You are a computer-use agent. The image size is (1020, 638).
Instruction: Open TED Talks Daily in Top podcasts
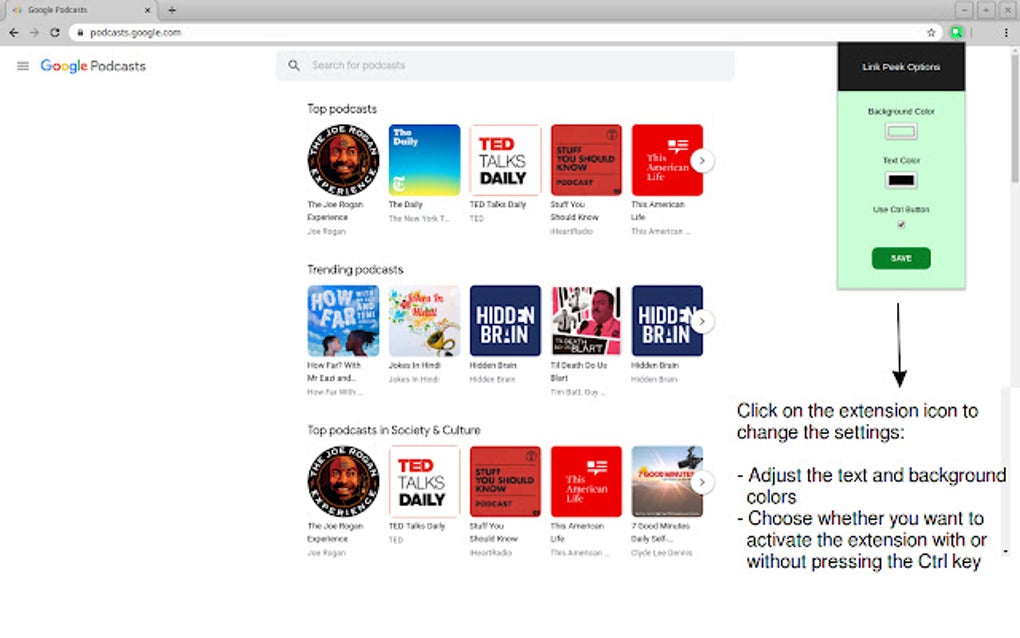pos(505,160)
